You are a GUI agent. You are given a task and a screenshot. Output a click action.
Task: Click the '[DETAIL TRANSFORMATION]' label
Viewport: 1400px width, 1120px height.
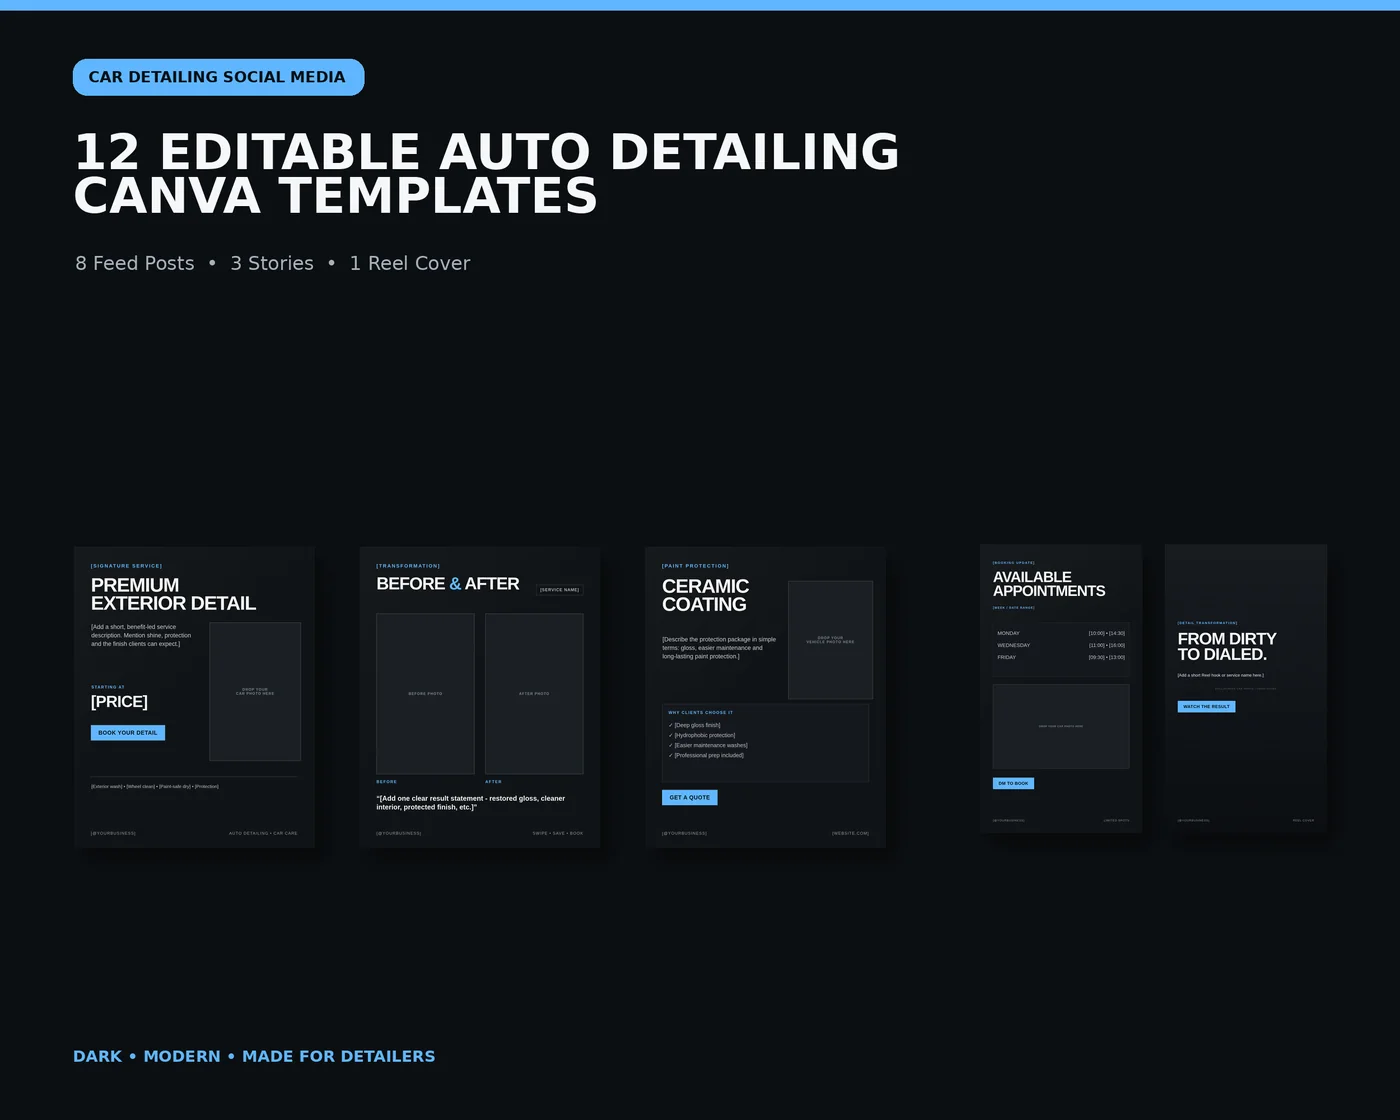click(x=1207, y=623)
